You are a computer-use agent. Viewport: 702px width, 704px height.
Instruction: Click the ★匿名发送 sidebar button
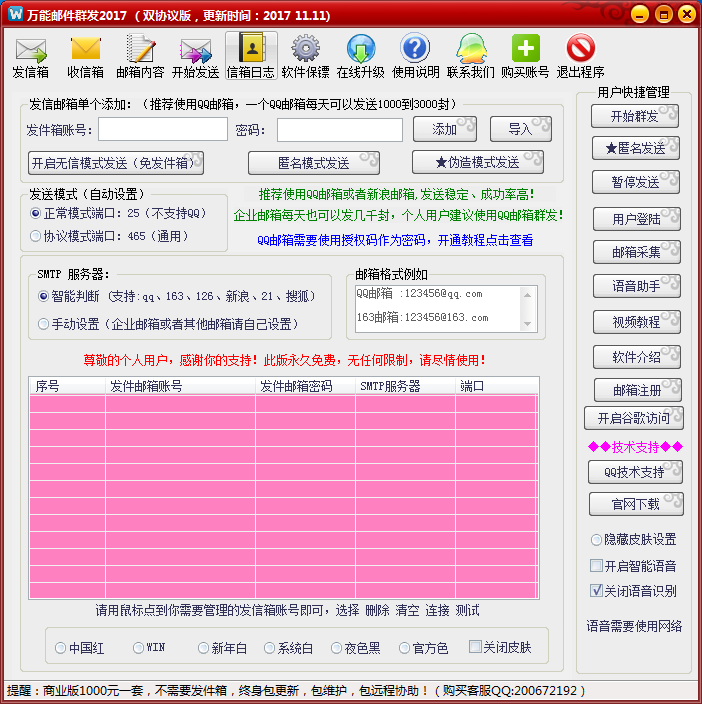(x=636, y=148)
